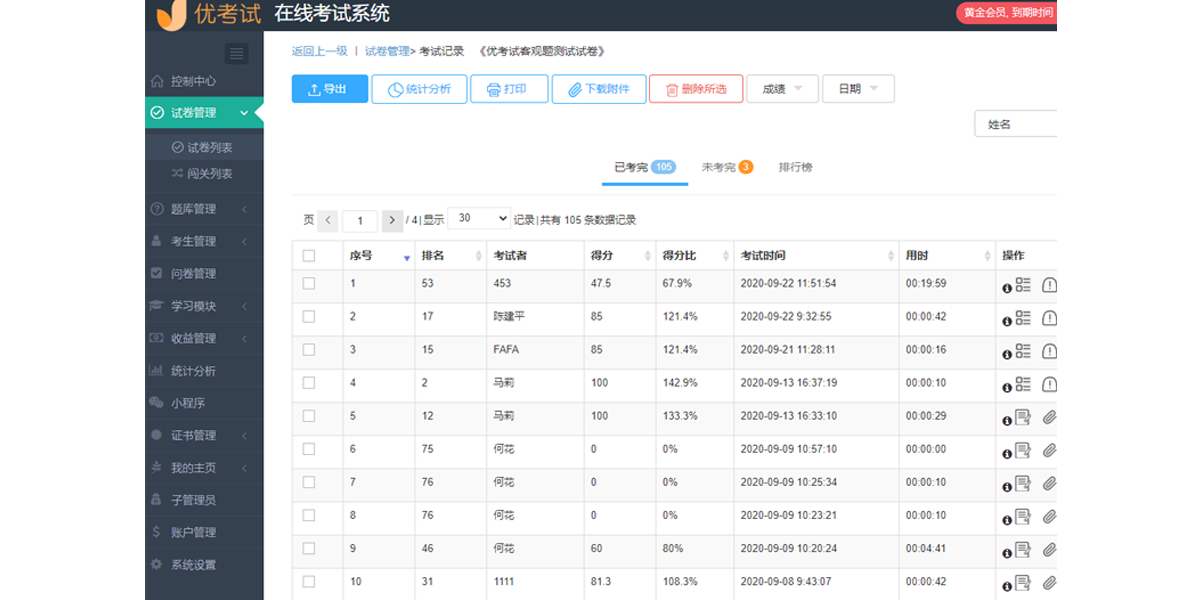Click the alert icon for row 453
This screenshot has height=600, width=1200.
[1049, 285]
